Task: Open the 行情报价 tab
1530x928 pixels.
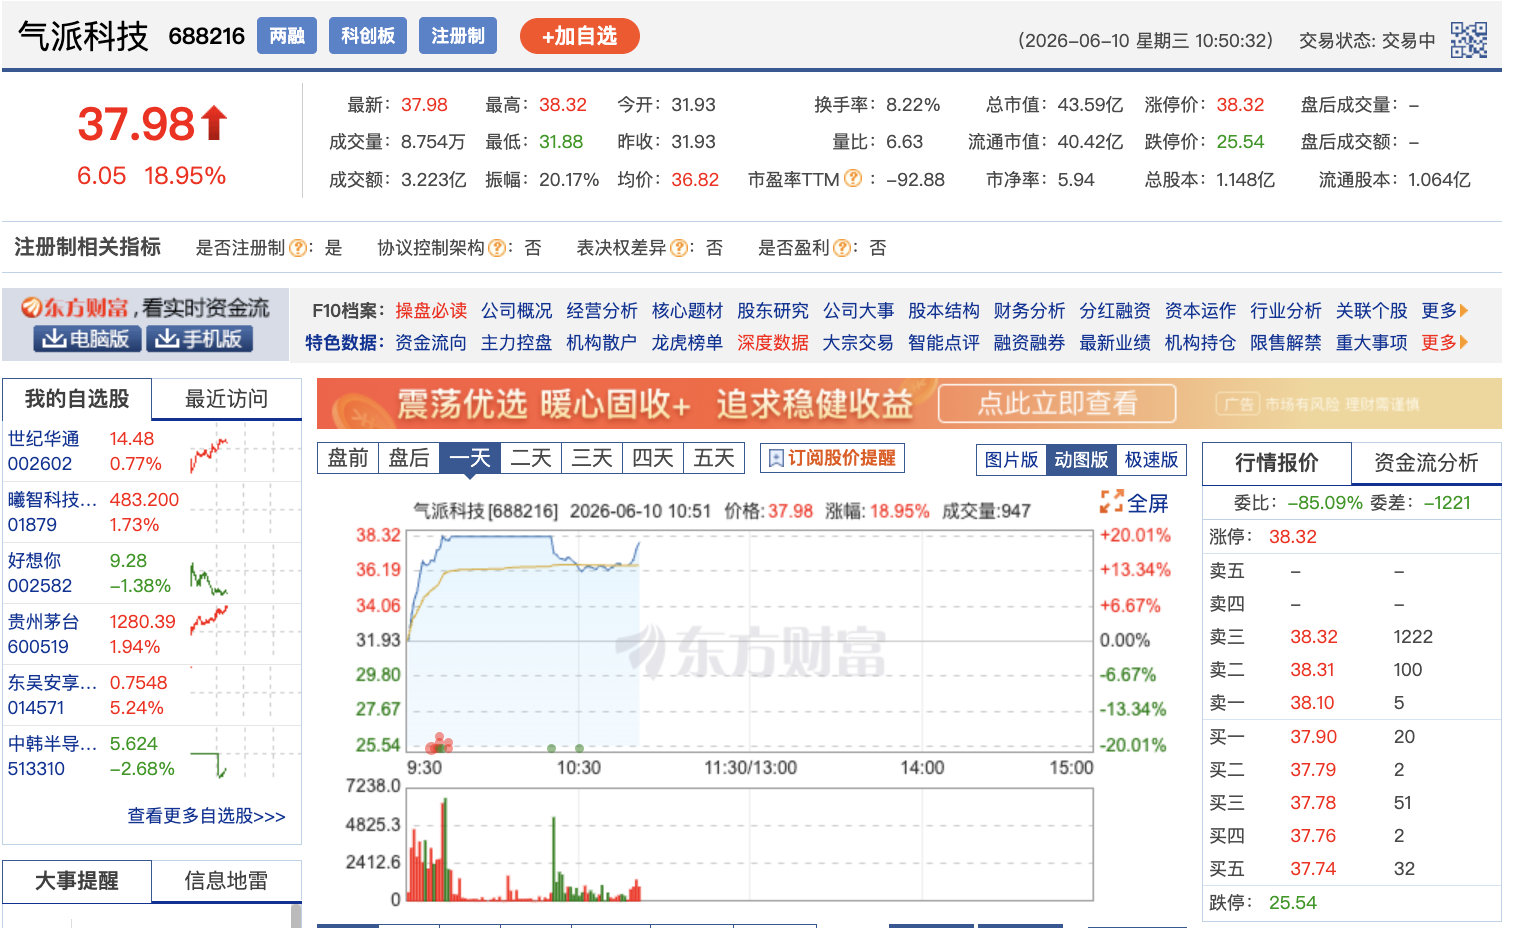Action: click(1277, 463)
